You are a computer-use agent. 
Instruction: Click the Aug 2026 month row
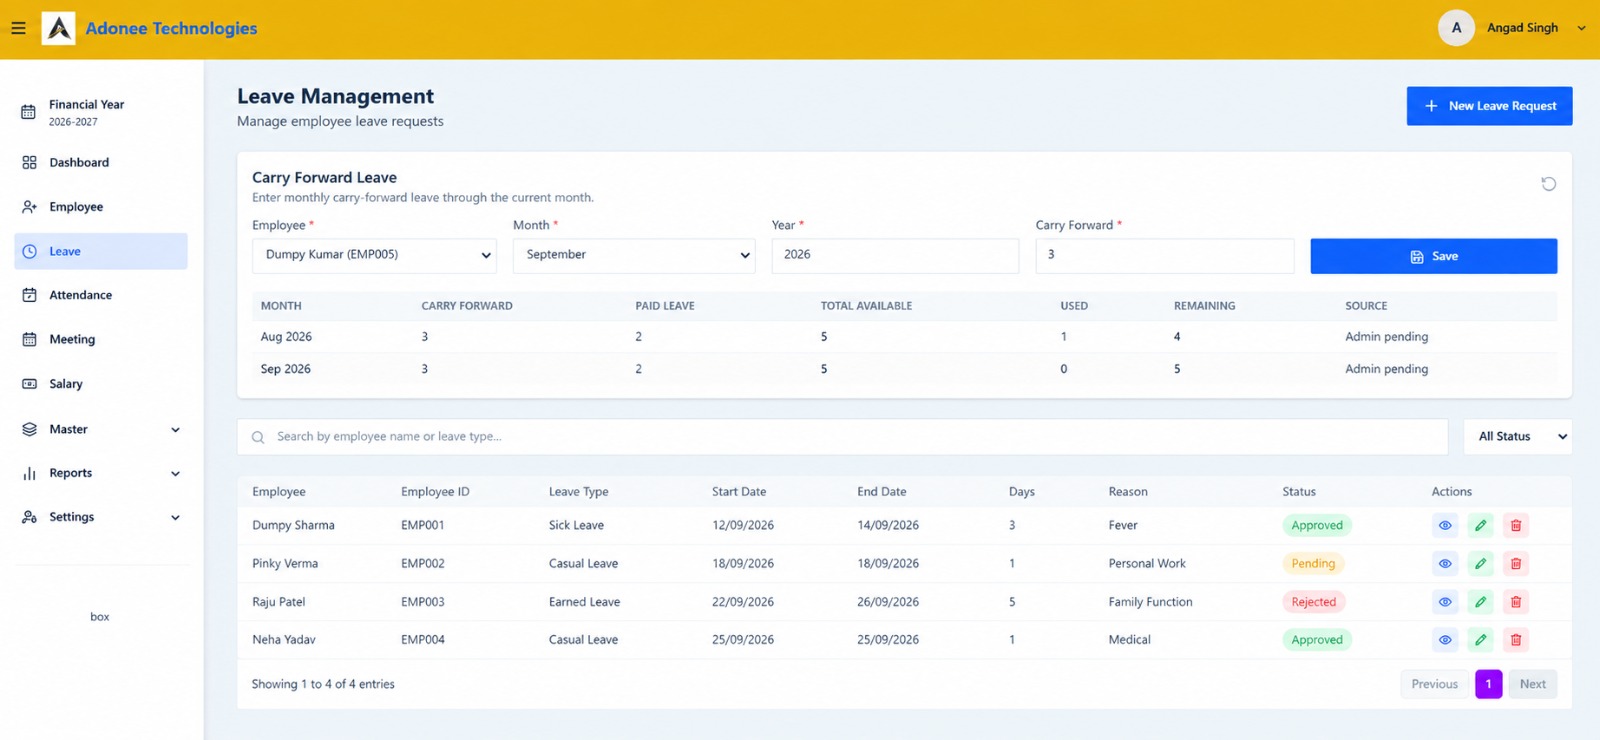point(904,337)
